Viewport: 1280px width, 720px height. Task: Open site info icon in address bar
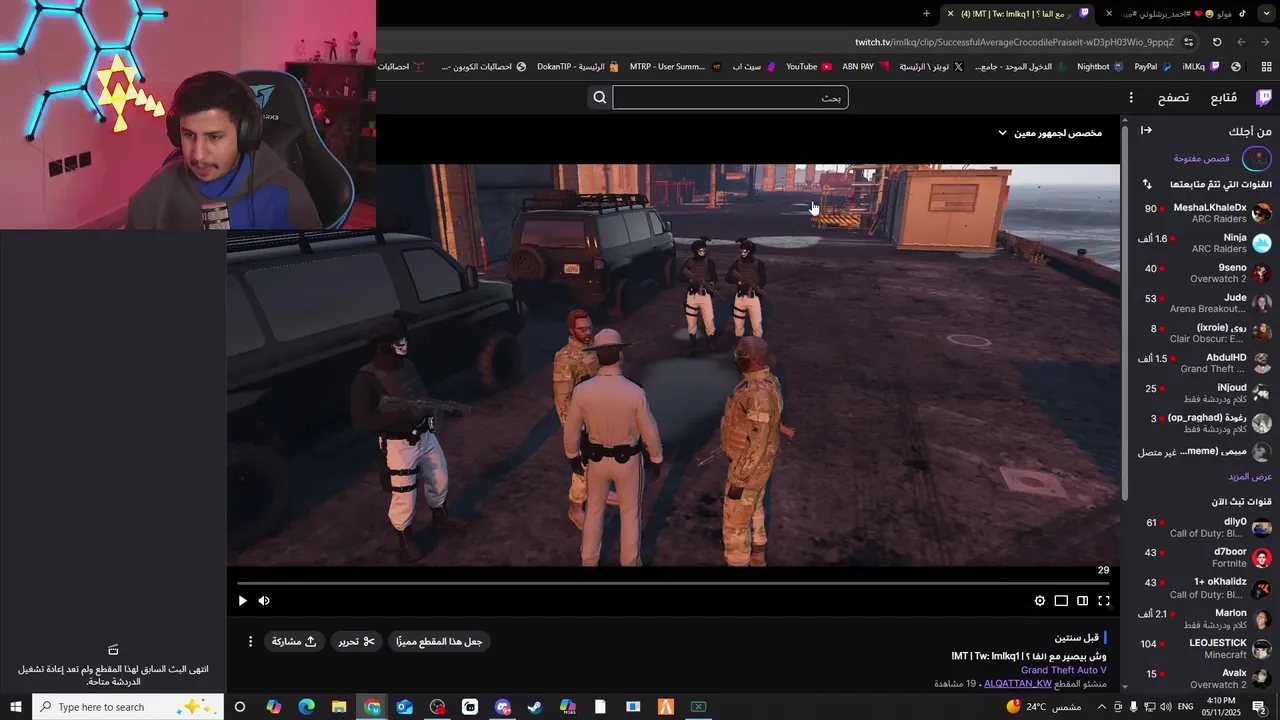pyautogui.click(x=1188, y=42)
